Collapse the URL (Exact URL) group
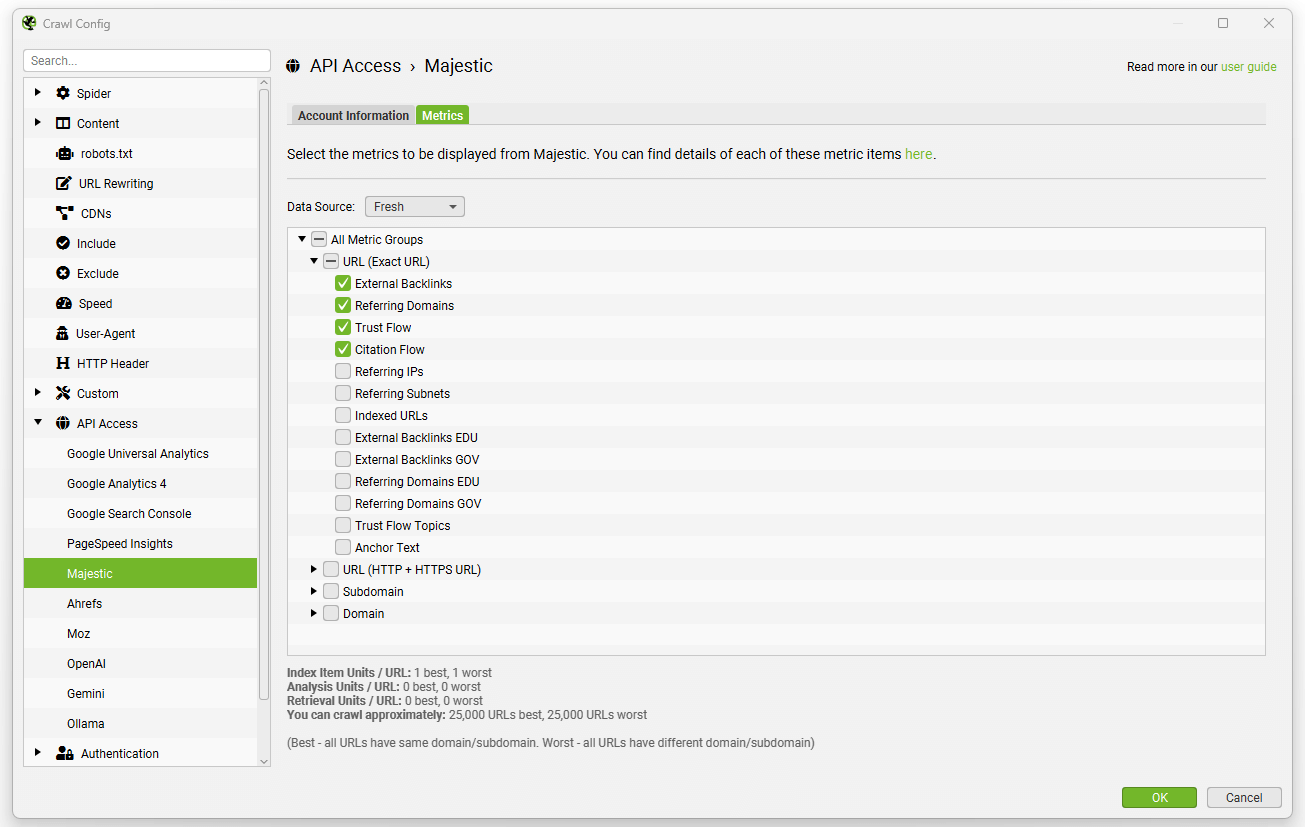Viewport: 1305px width, 827px height. coord(313,261)
